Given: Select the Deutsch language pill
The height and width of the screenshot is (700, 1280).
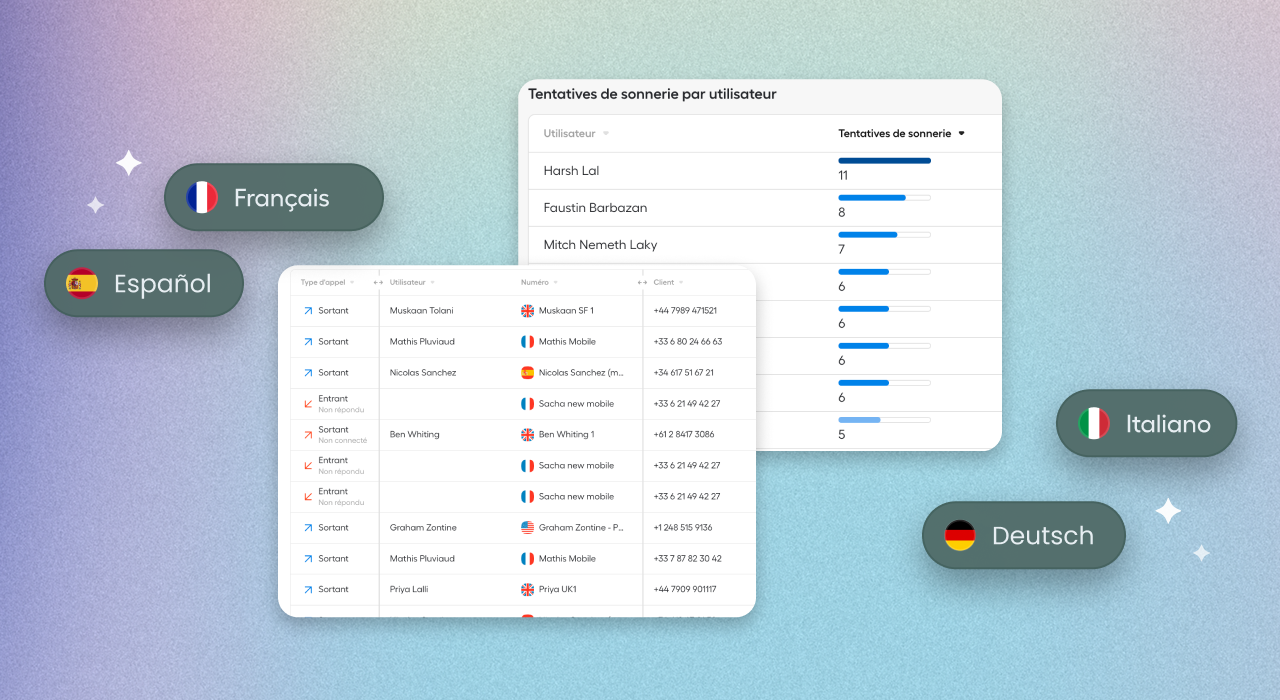Looking at the screenshot, I should pos(1024,535).
